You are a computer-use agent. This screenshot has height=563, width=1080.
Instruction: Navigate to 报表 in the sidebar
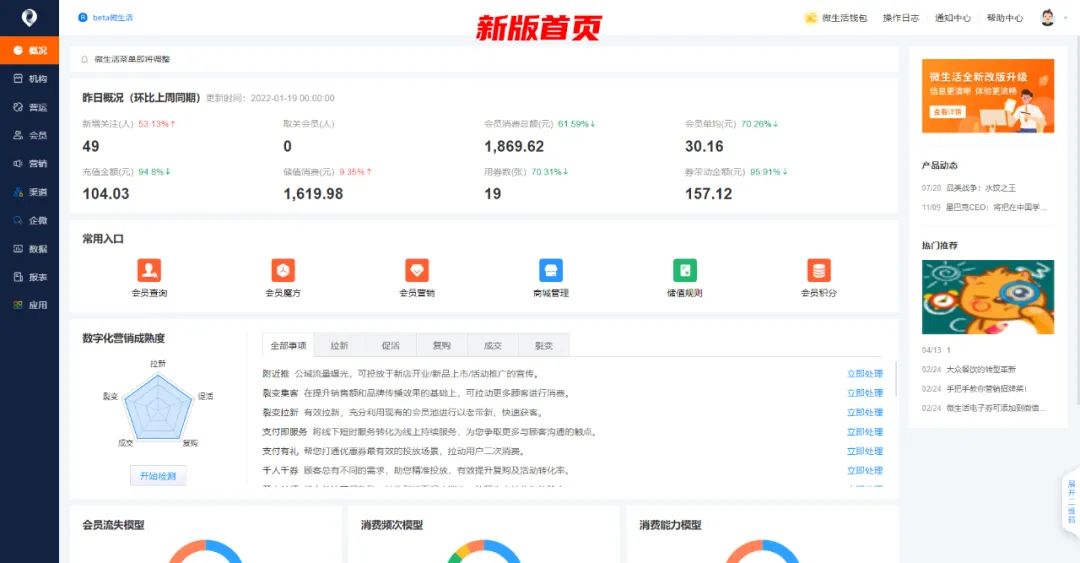[30, 277]
